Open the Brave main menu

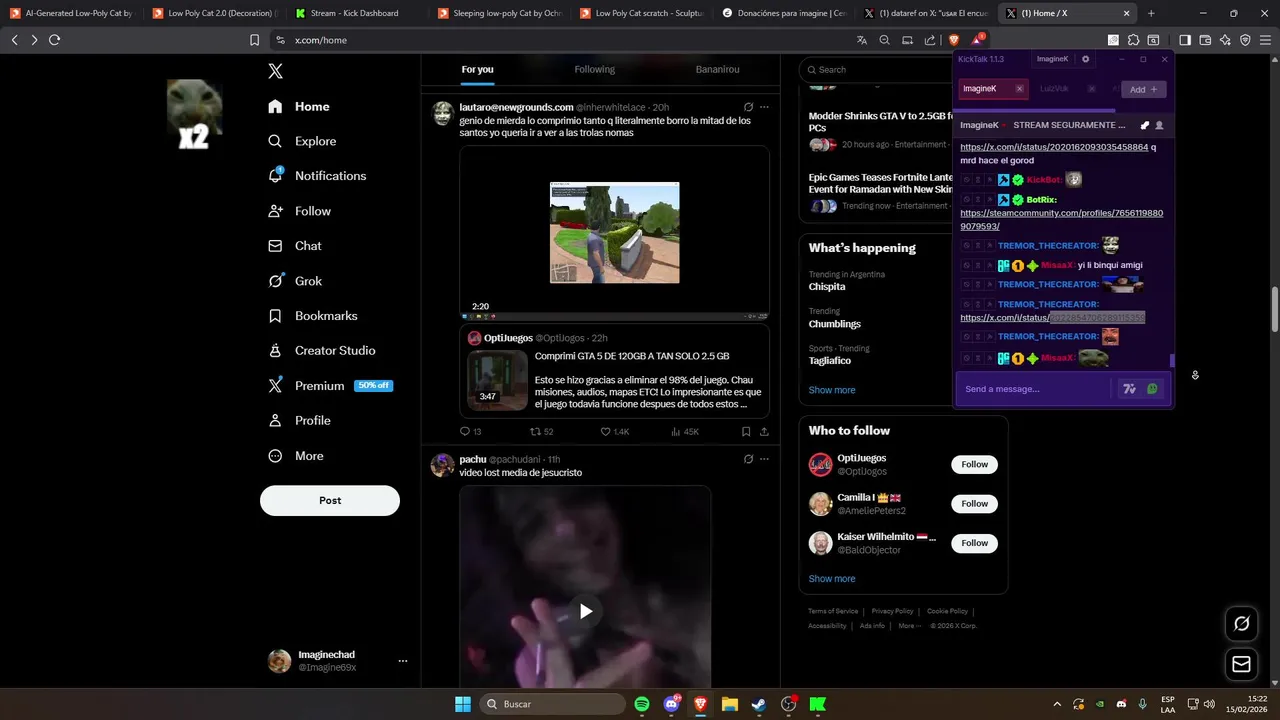tap(1265, 40)
